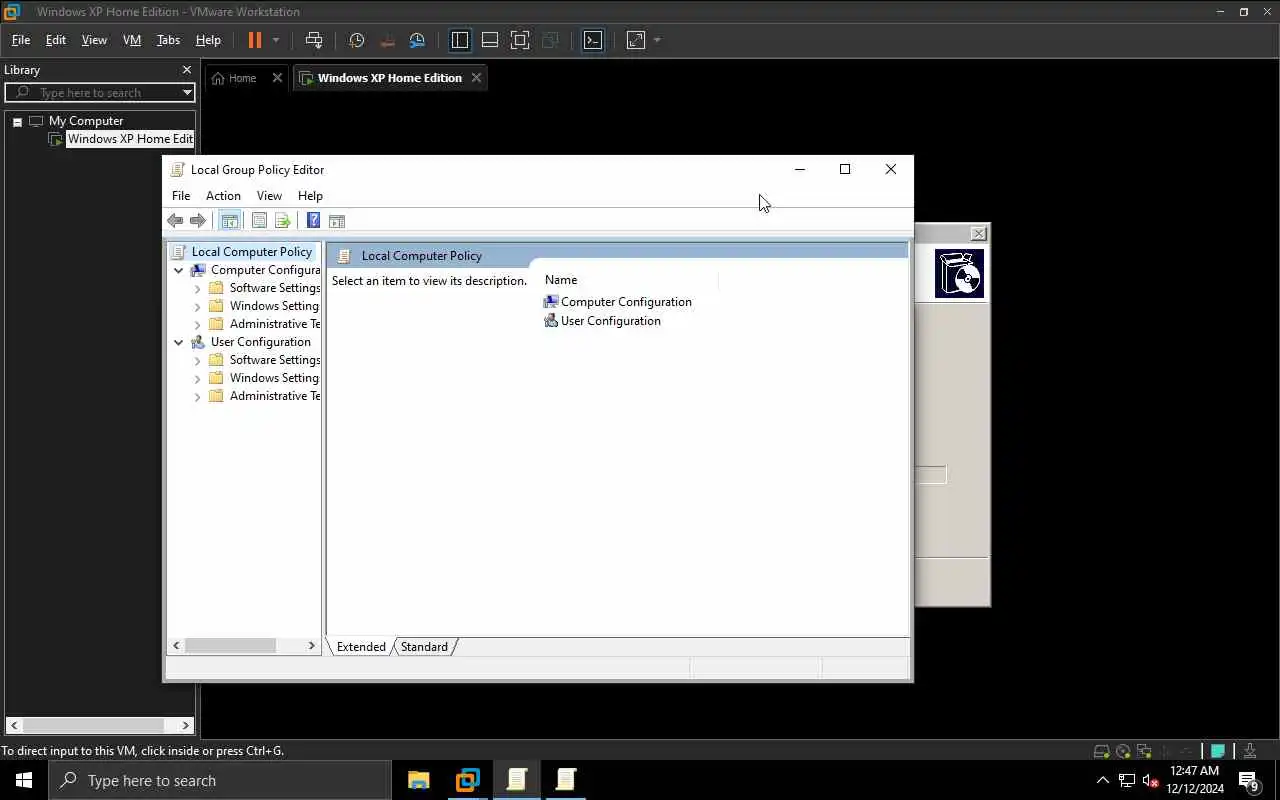Open the blue question mark Help icon
The image size is (1280, 800).
(x=313, y=221)
